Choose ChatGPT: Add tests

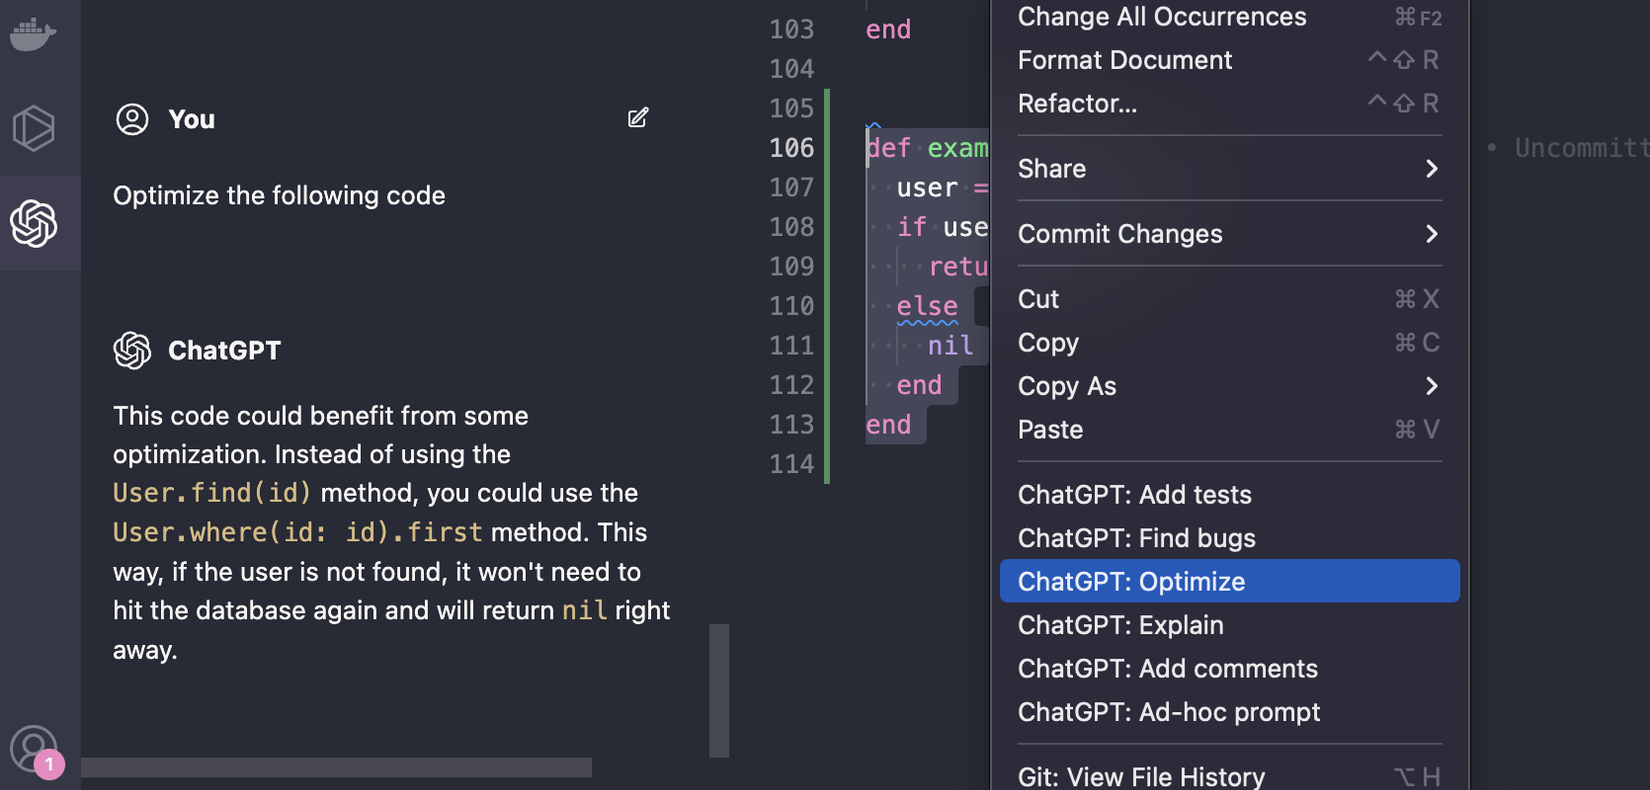pos(1134,495)
